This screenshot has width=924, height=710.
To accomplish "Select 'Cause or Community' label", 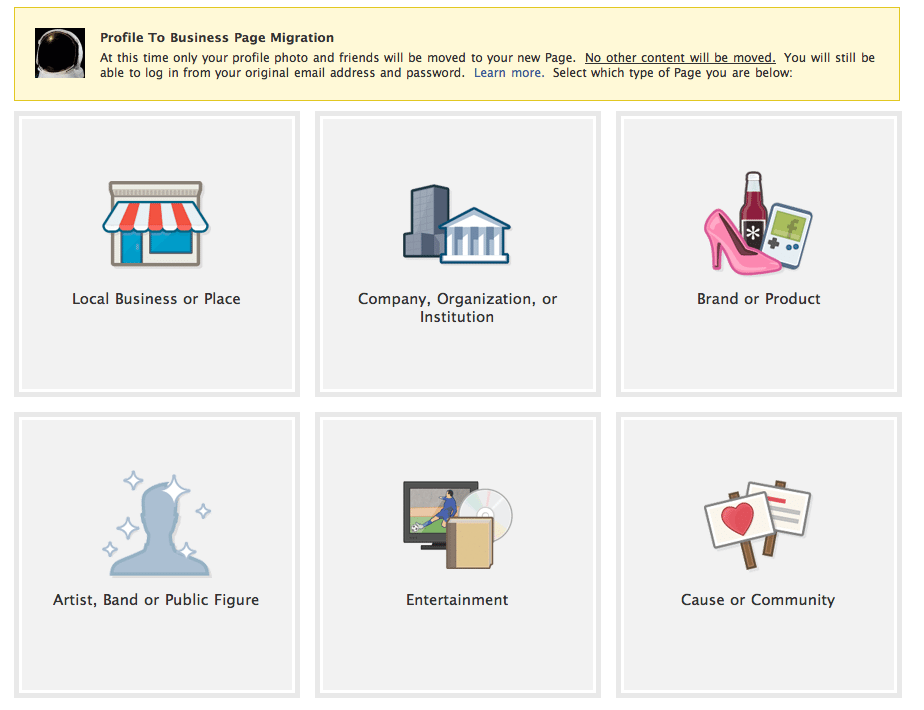I will (x=758, y=600).
